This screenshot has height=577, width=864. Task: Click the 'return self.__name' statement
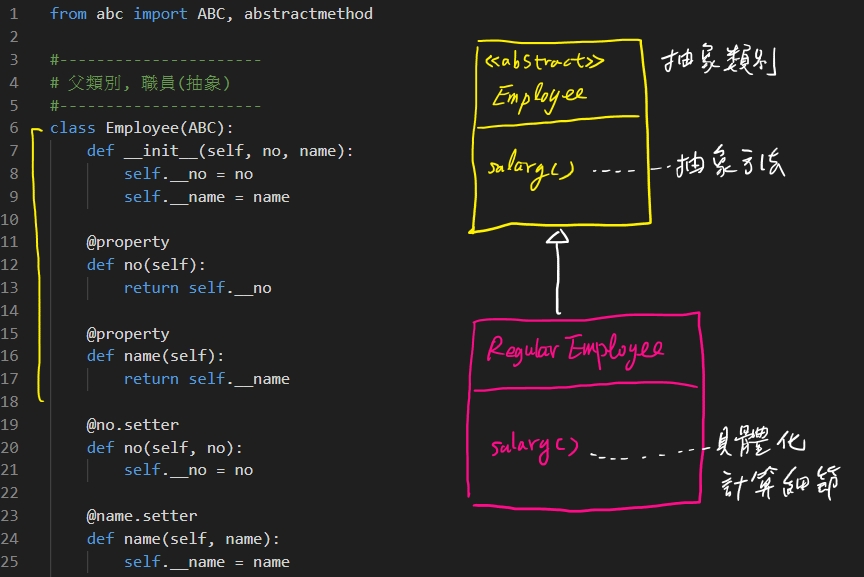[206, 379]
